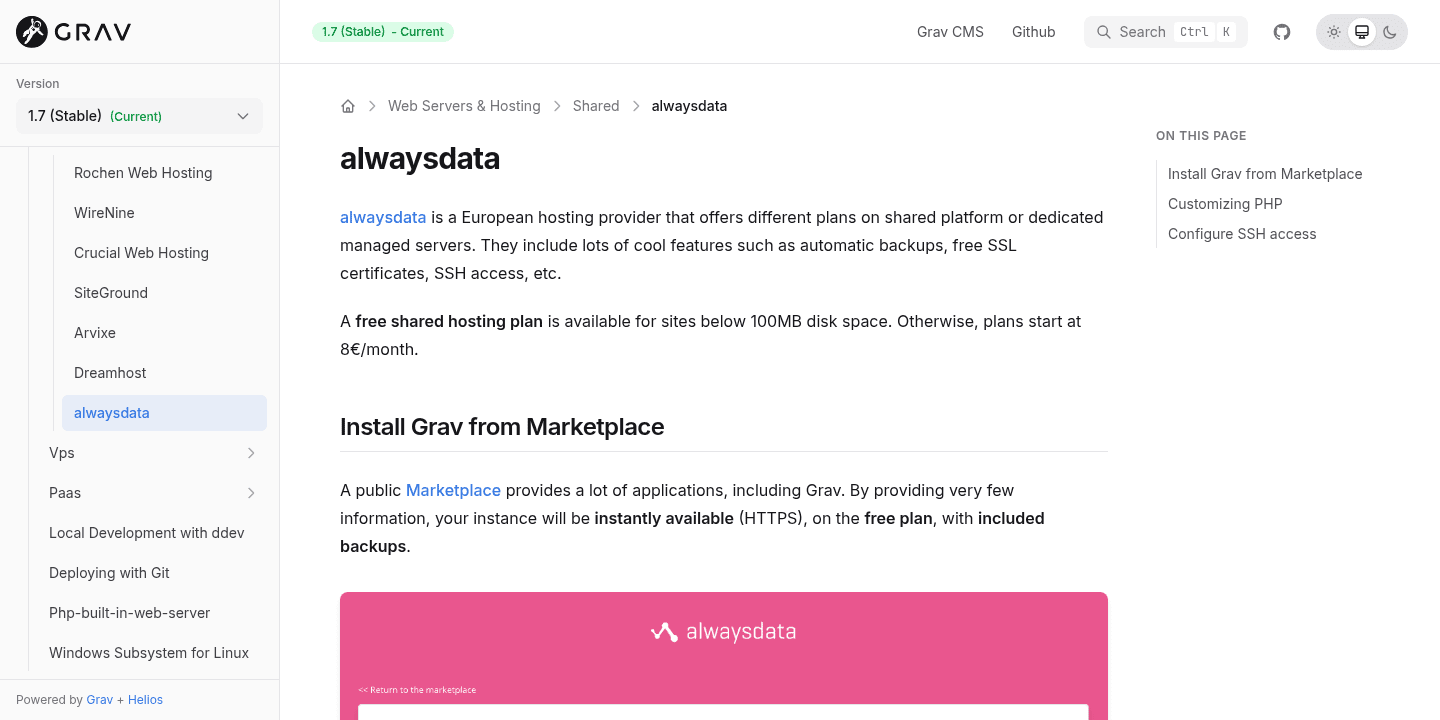
Task: Follow the alwaysdata link in the intro
Action: pyautogui.click(x=383, y=217)
